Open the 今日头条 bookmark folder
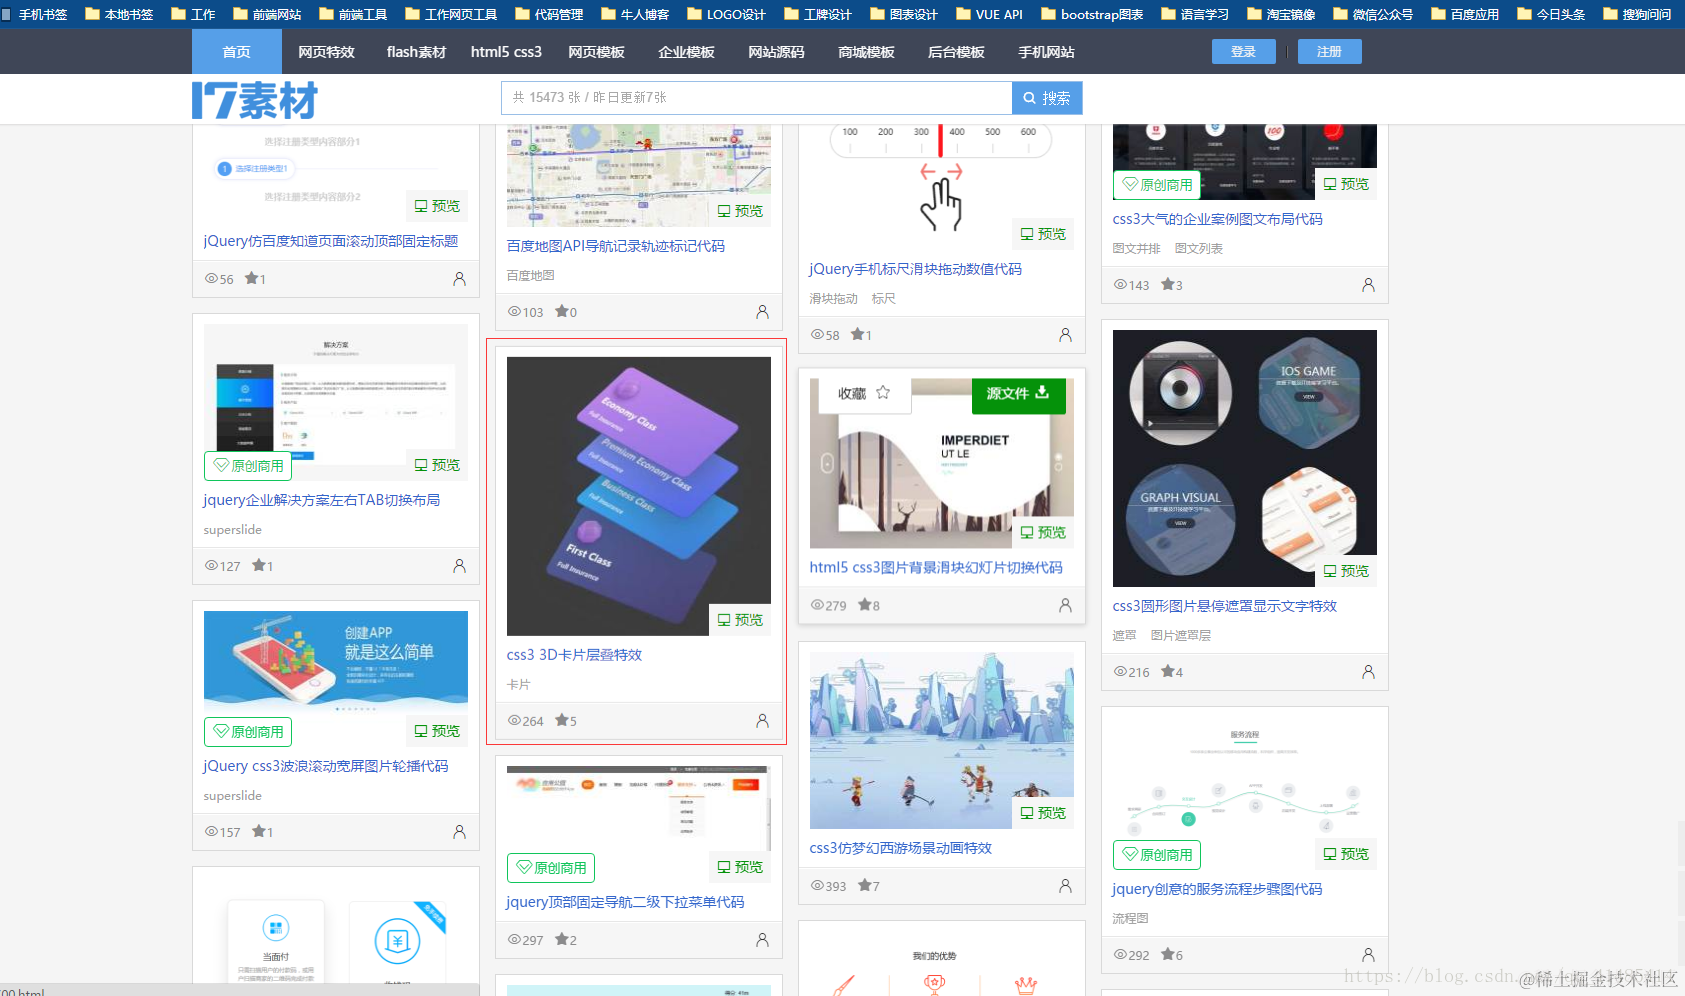Screen dimensions: 1685x996 1551,14
